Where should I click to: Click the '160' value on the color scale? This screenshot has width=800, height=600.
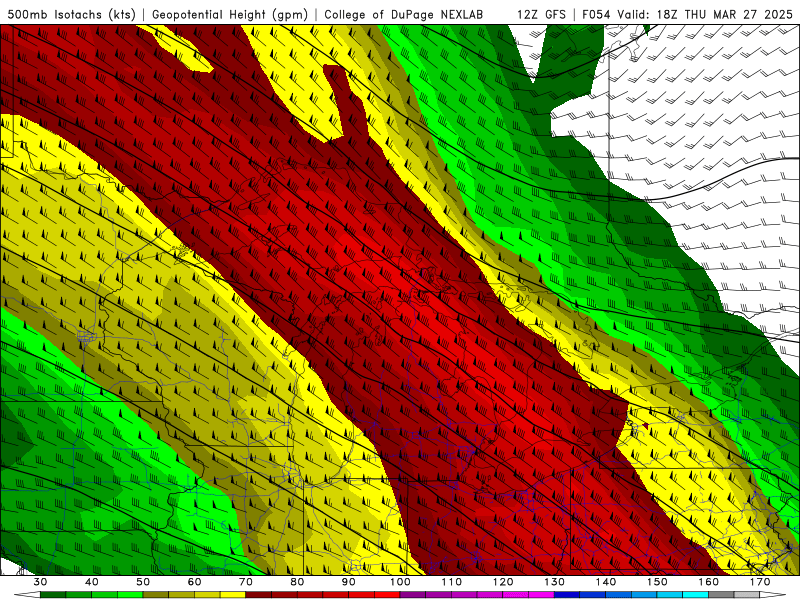pyautogui.click(x=709, y=582)
